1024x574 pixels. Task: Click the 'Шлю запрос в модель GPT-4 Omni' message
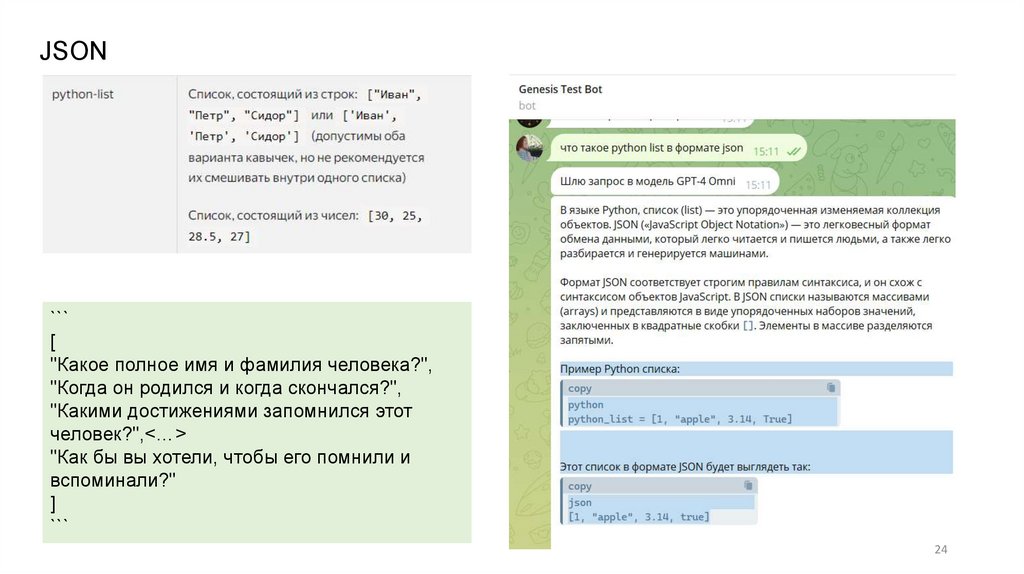click(x=647, y=182)
